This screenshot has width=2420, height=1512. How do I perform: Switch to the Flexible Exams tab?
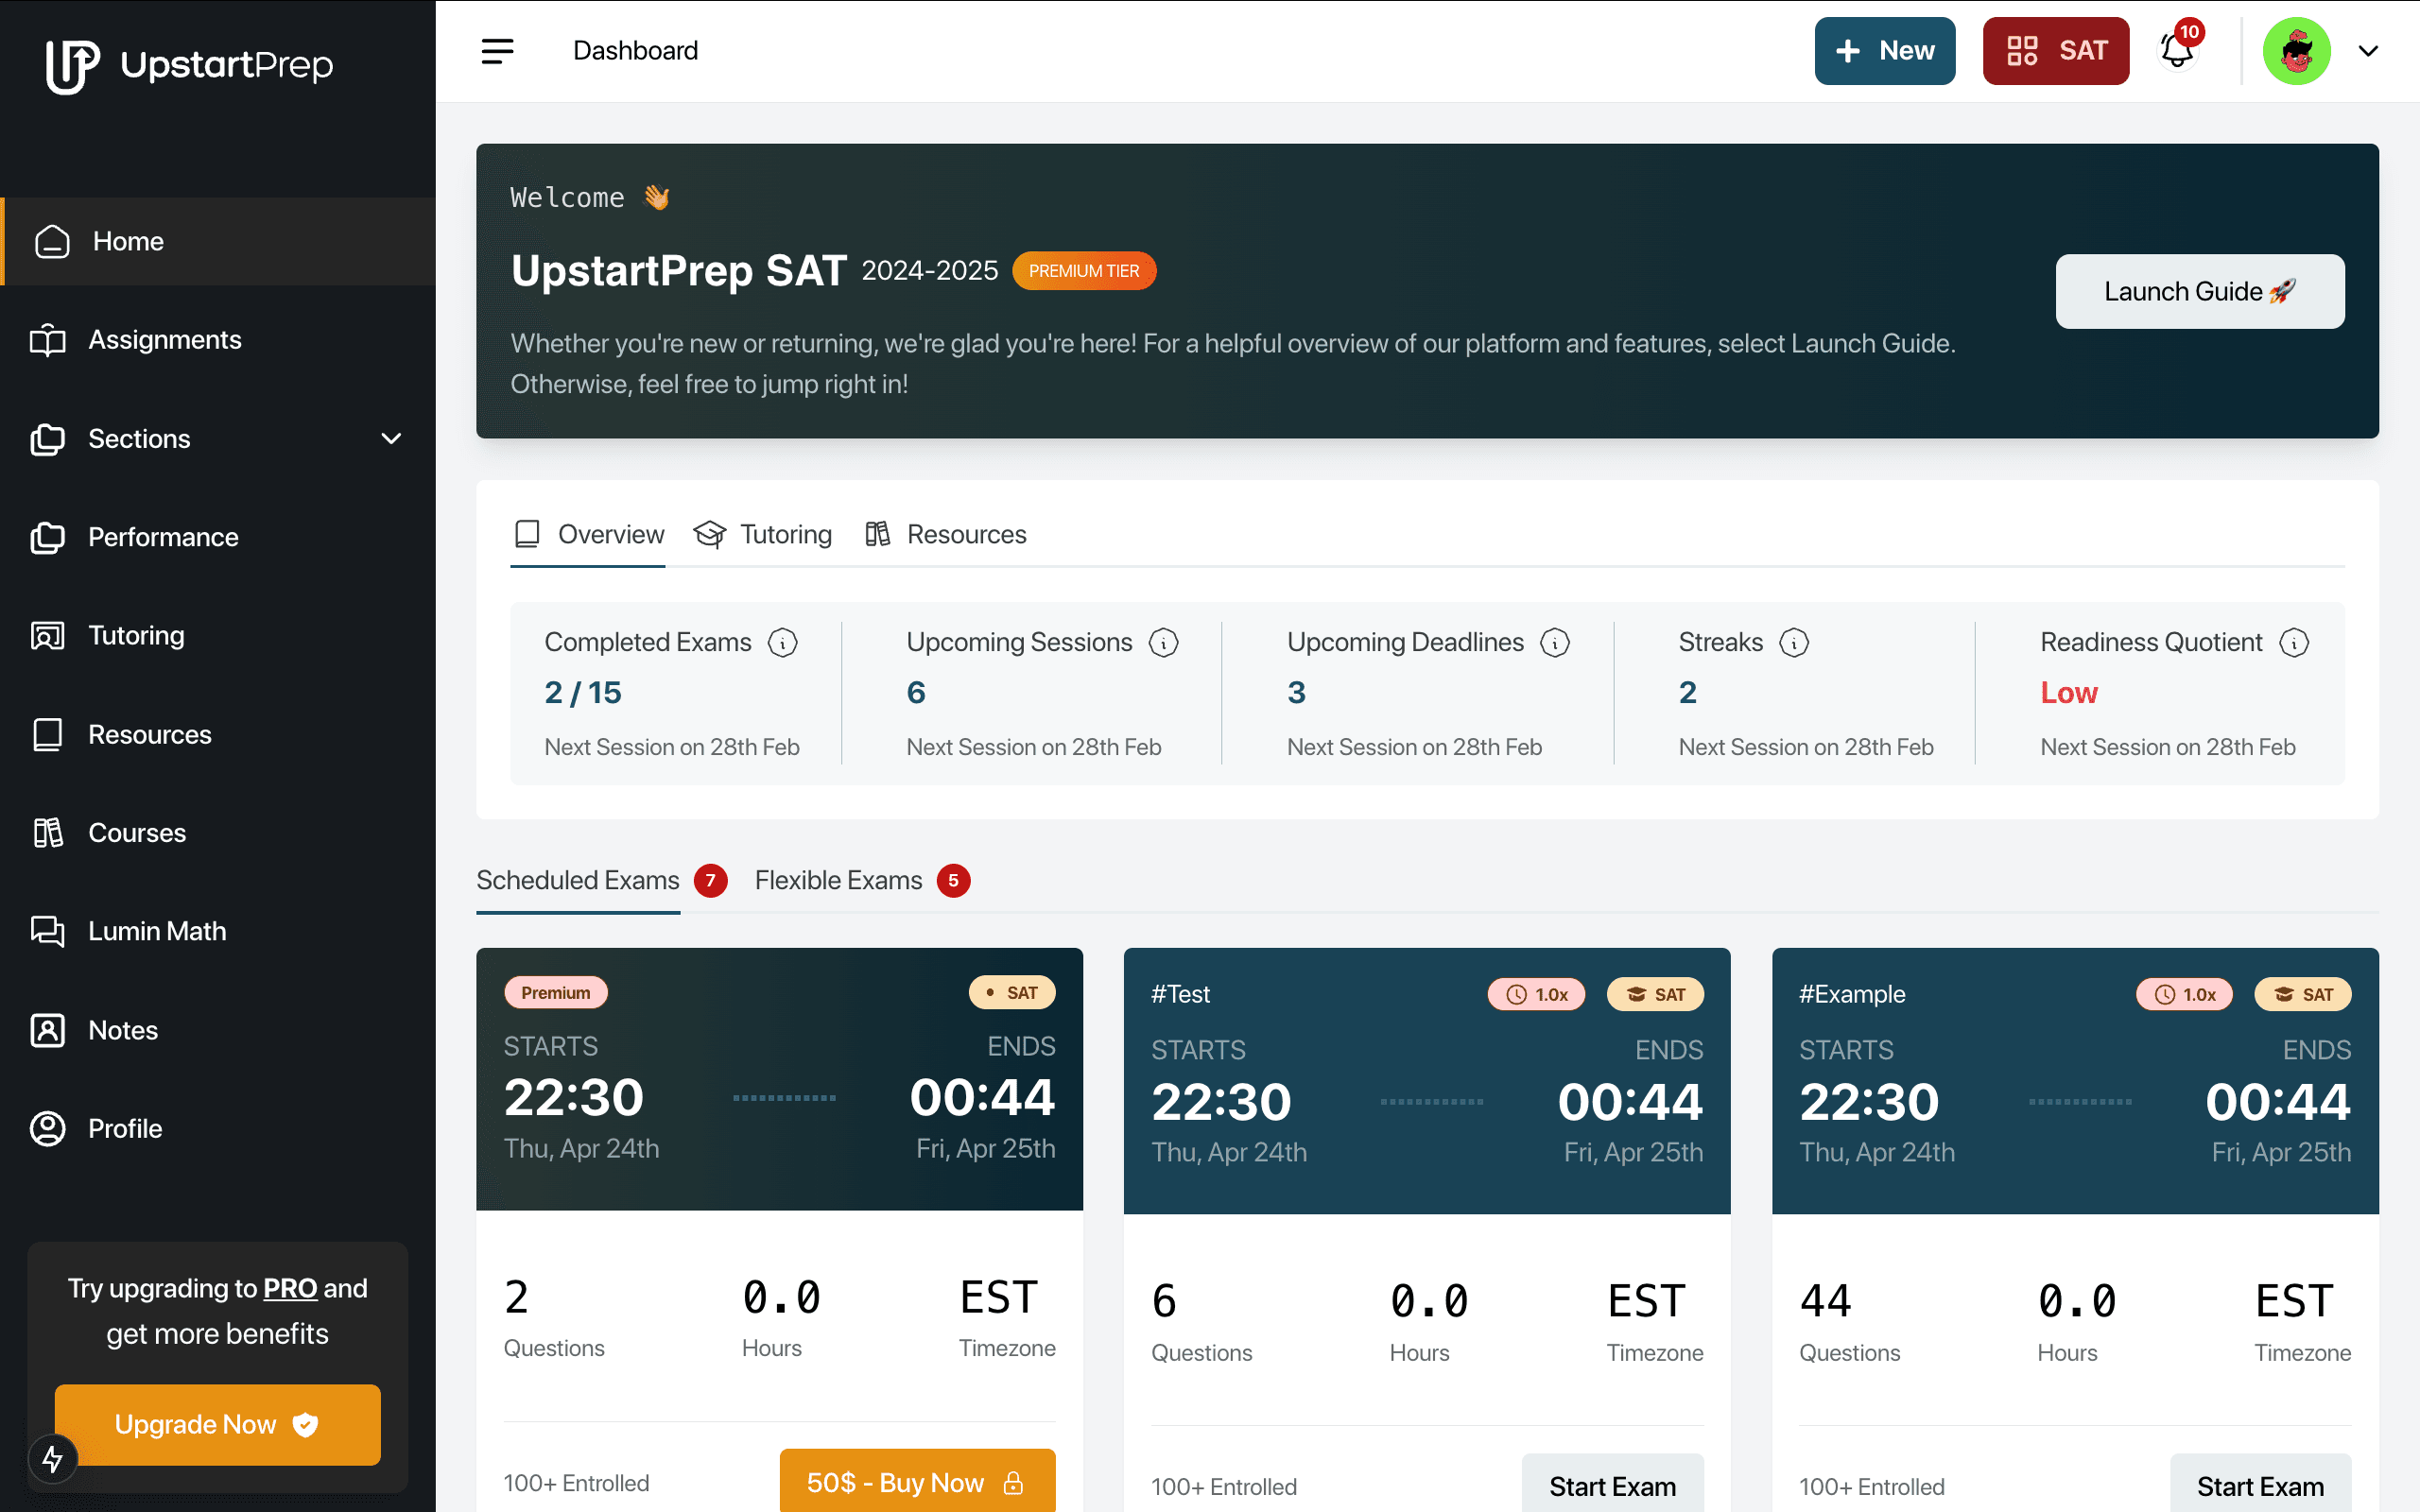(838, 880)
